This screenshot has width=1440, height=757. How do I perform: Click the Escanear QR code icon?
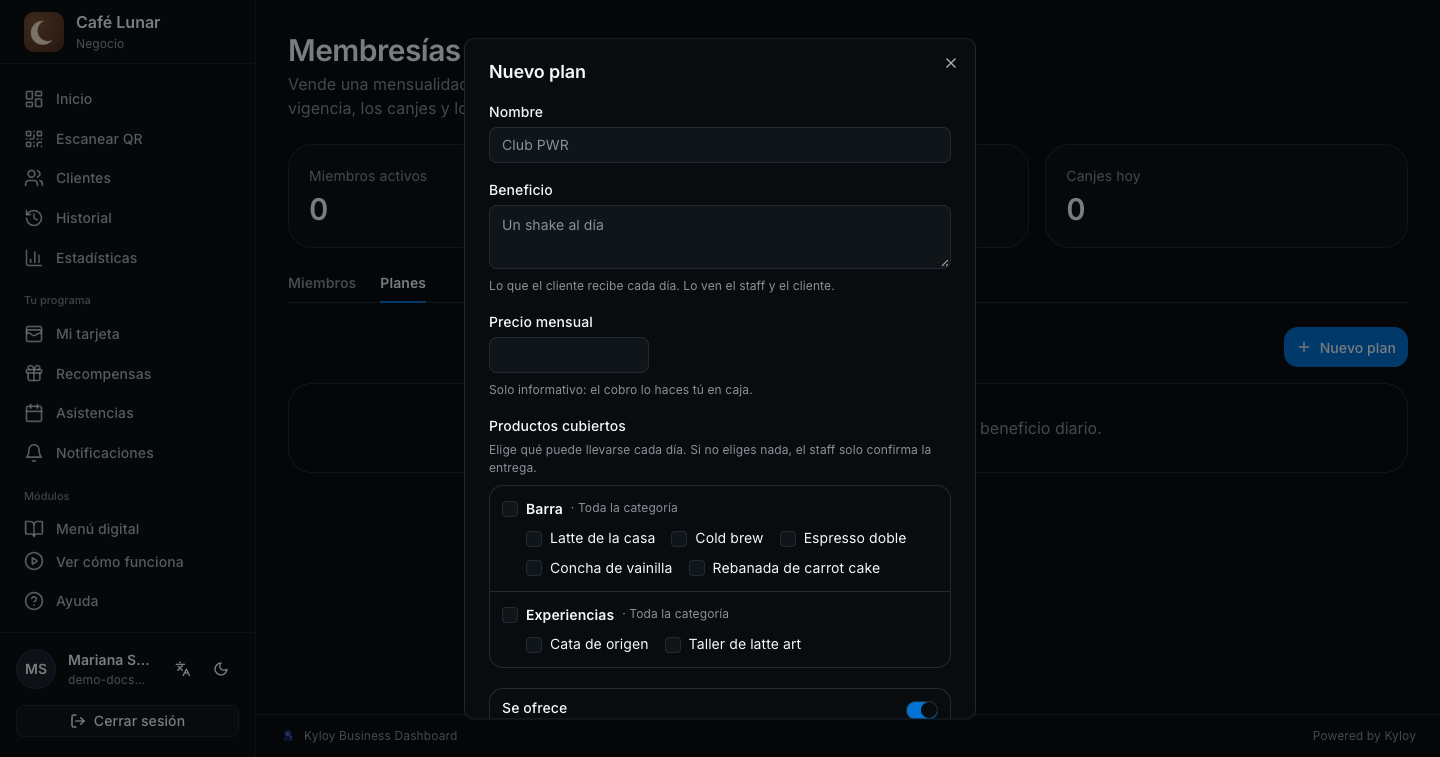tap(34, 139)
